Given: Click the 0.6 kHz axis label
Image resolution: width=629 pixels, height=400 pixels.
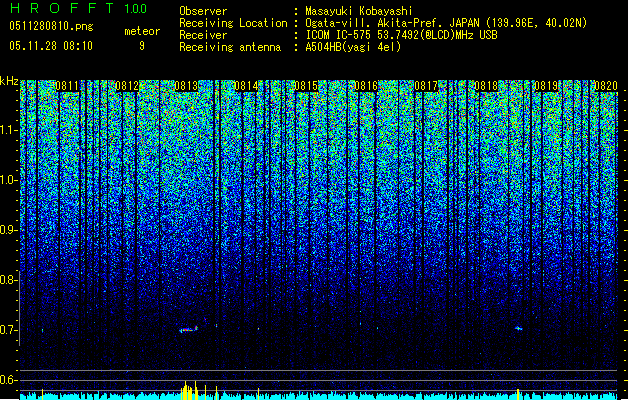Looking at the screenshot, I should [x=9, y=380].
